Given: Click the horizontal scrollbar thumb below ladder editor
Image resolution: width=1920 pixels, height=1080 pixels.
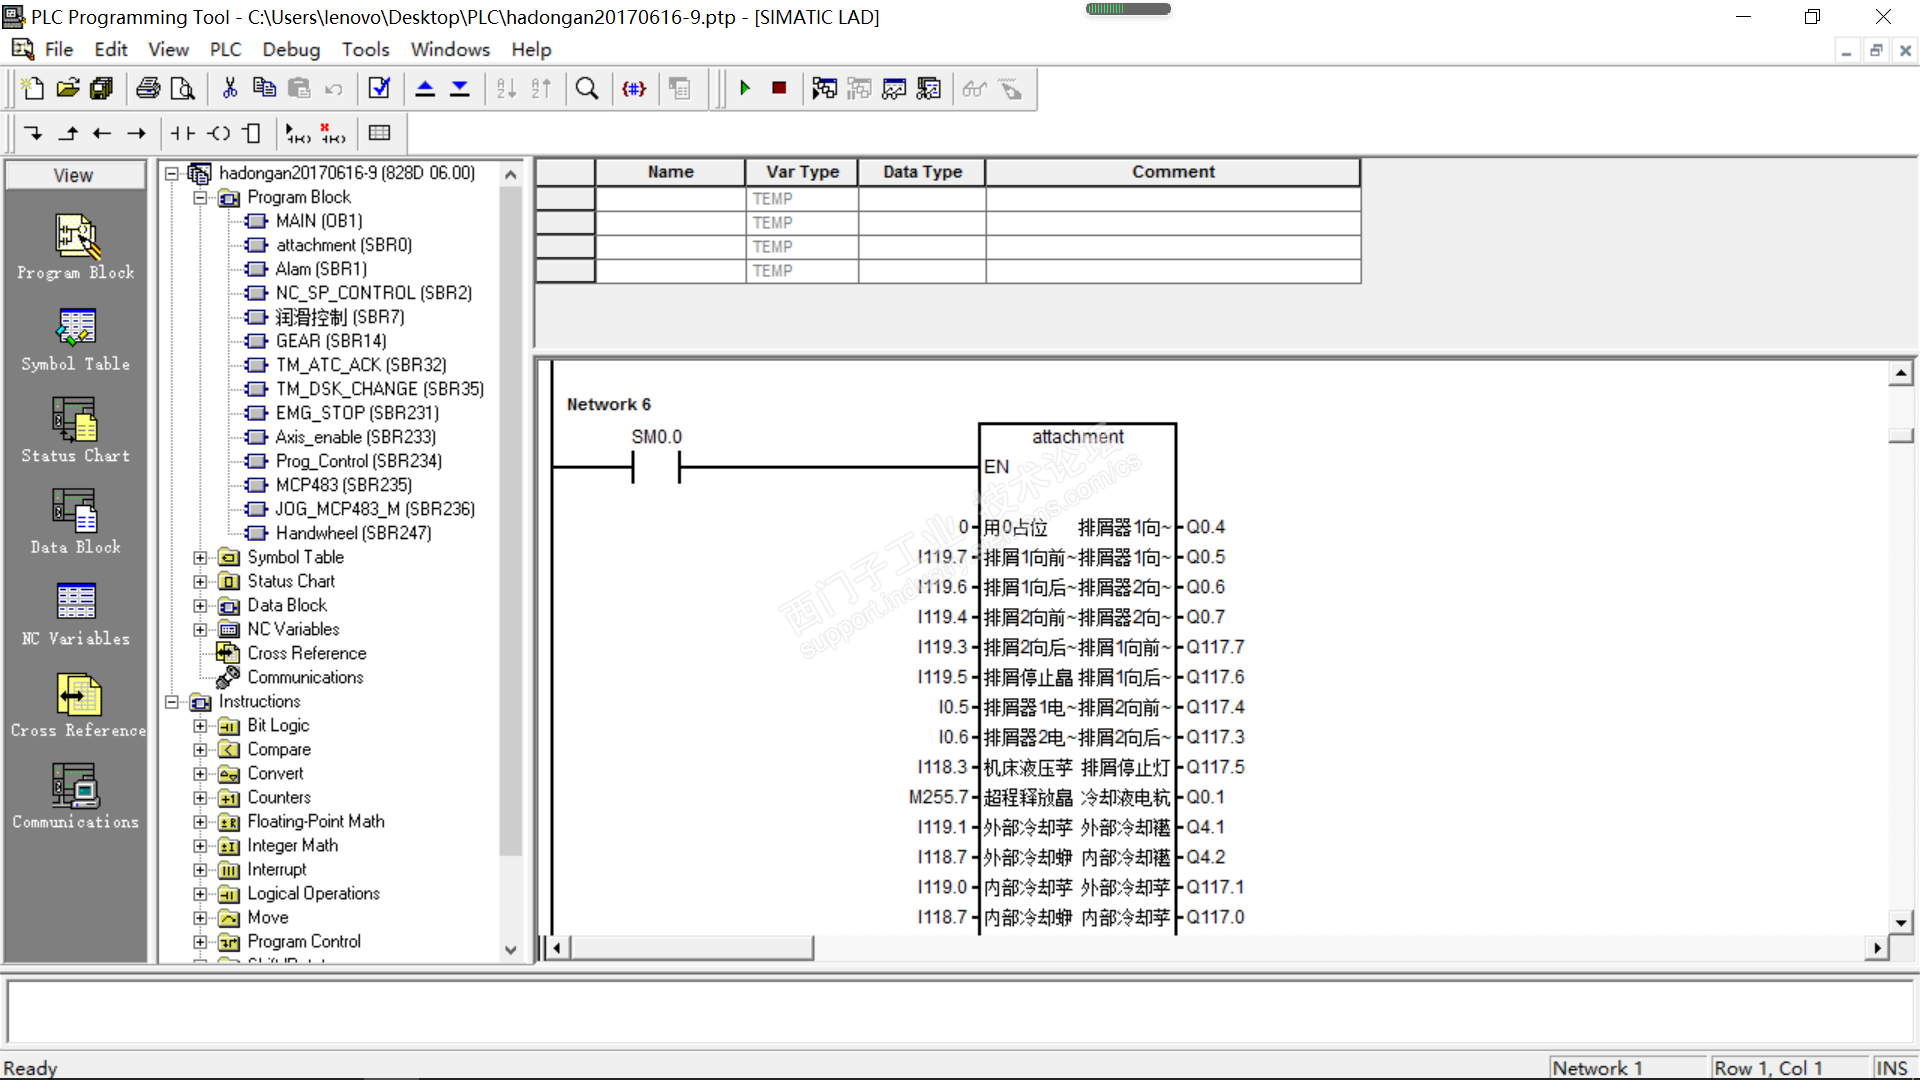Looking at the screenshot, I should 690,947.
